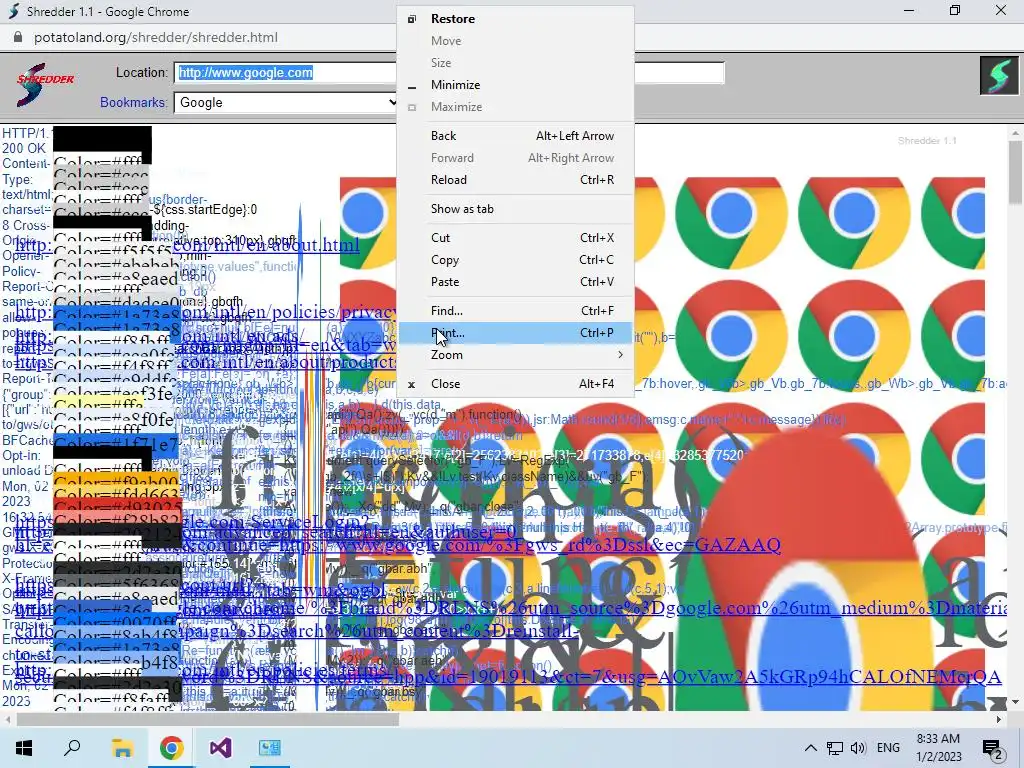
Task: Click the Shredder app icon in title bar
Action: coord(13,11)
